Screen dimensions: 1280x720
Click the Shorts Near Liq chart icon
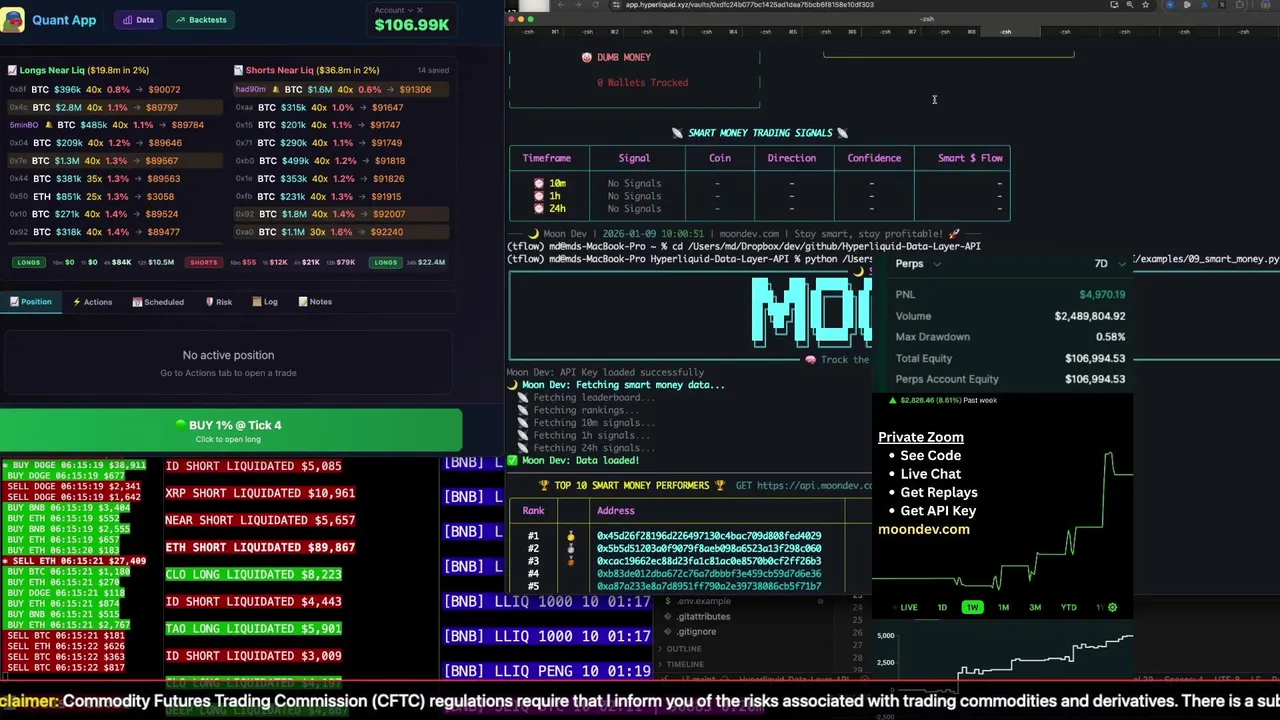tap(238, 70)
